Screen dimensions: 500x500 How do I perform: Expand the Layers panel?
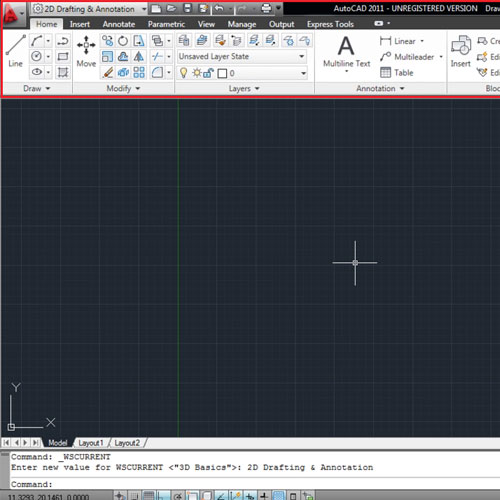pos(244,88)
